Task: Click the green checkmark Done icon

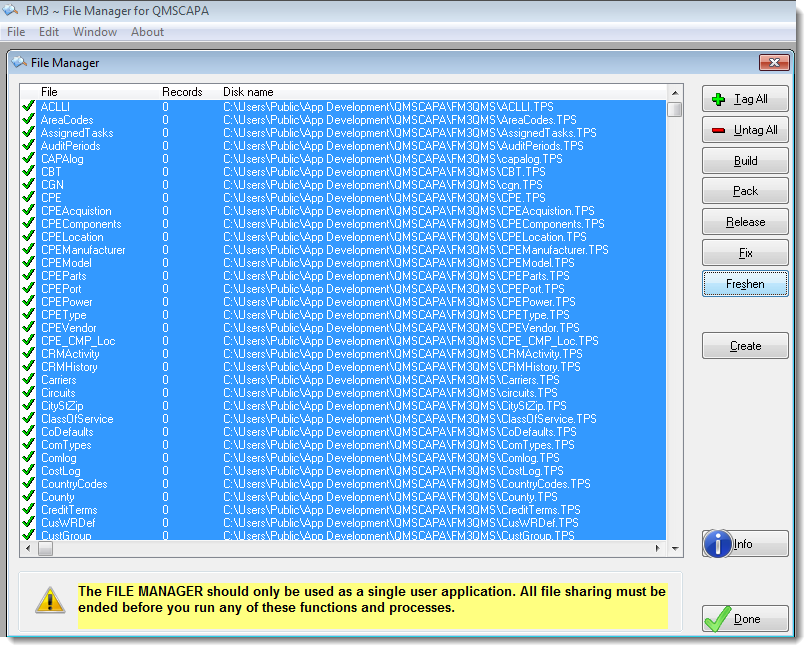Action: click(717, 619)
